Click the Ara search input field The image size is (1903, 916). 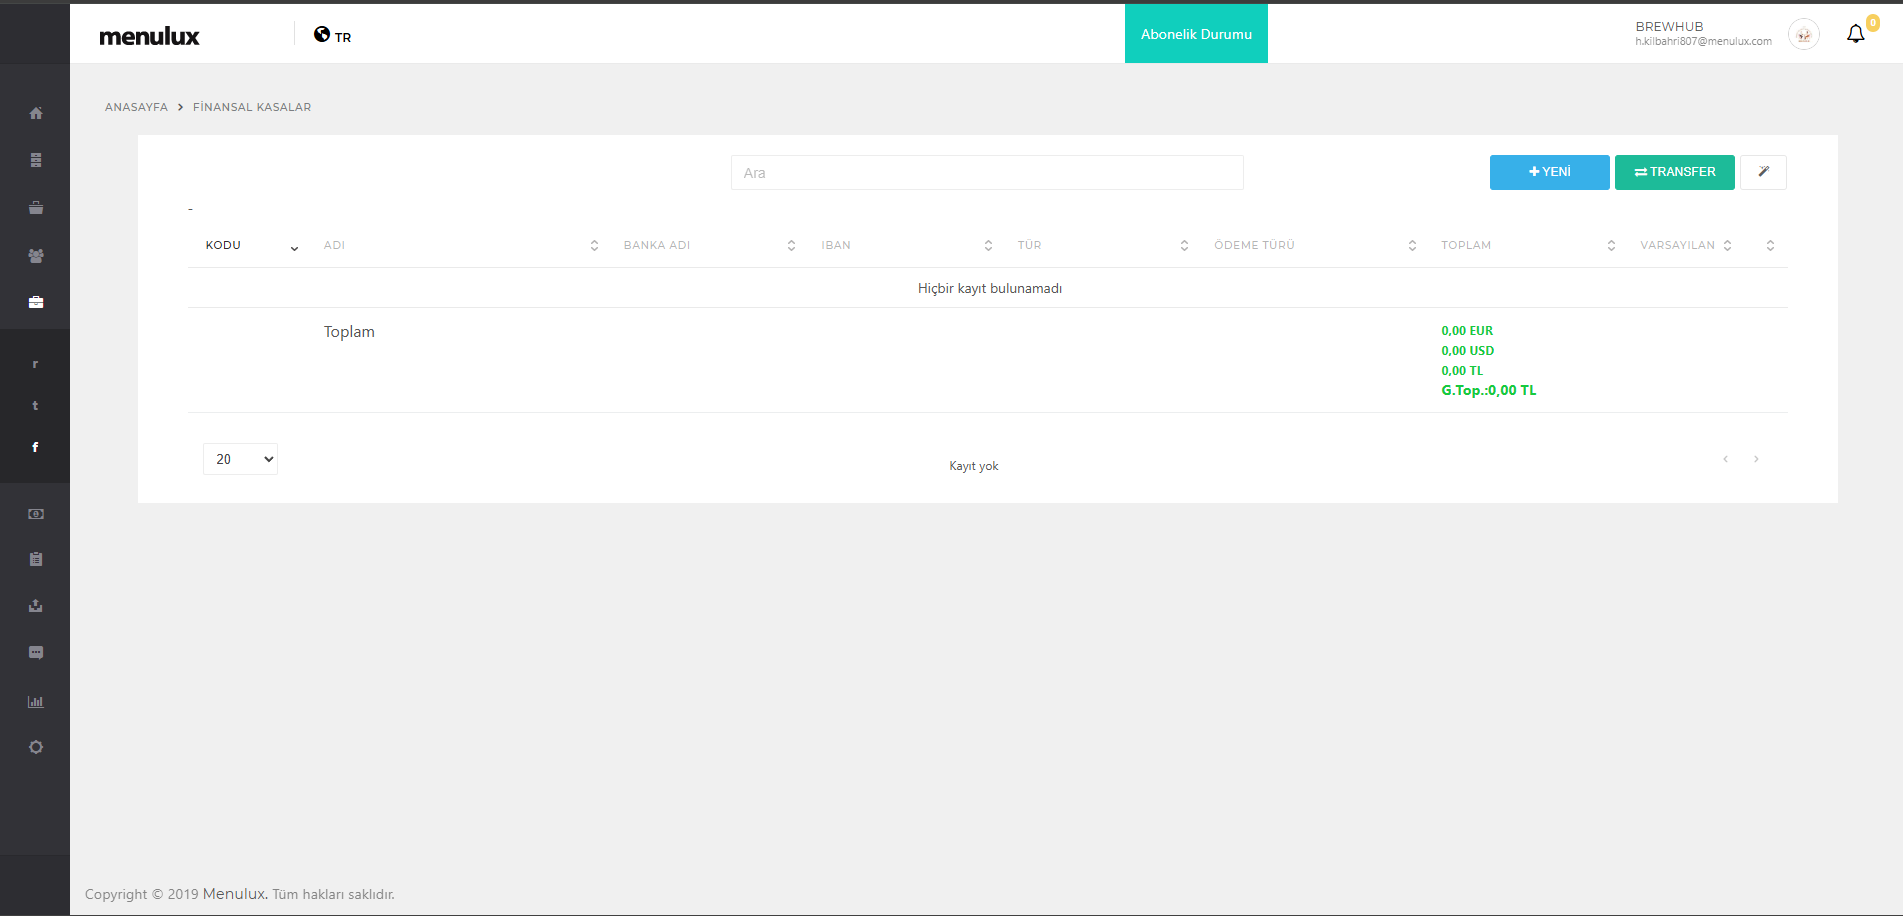(x=987, y=173)
